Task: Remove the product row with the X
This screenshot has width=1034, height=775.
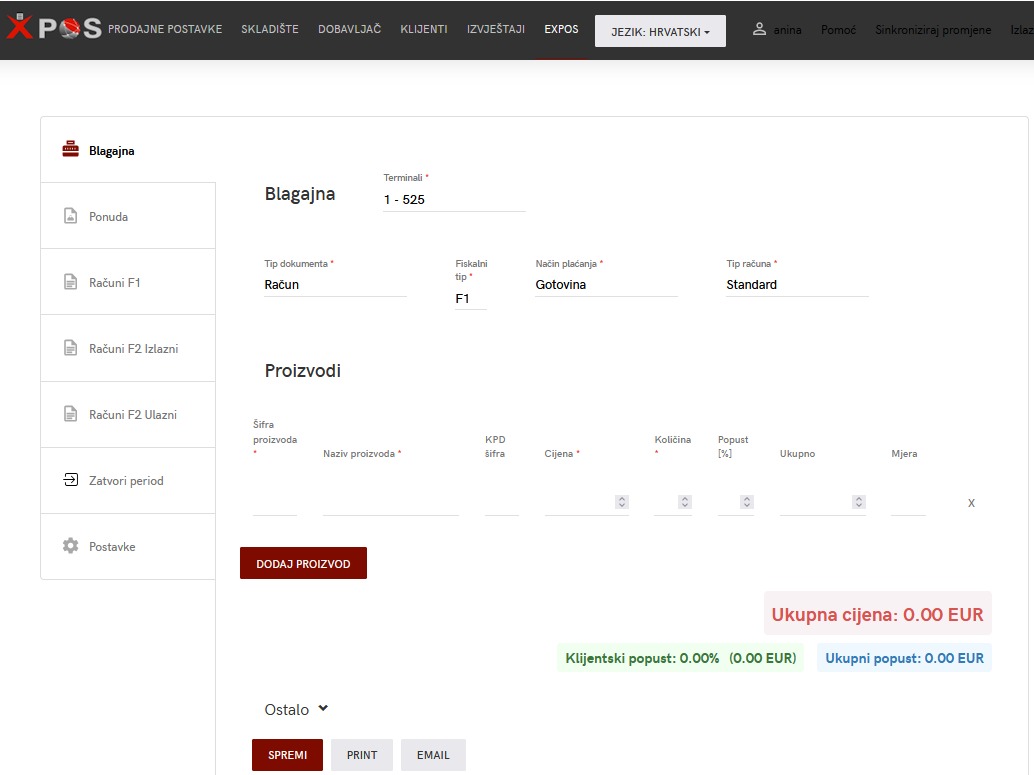Action: pos(970,503)
